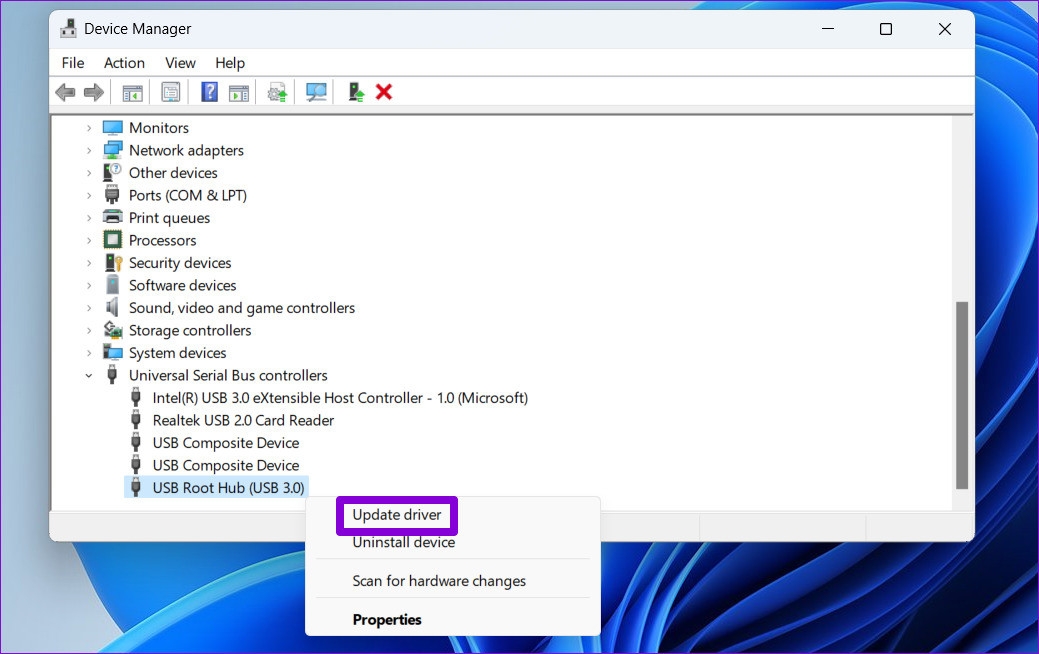Choose Update driver from the context menu
This screenshot has height=654, width=1039.
pos(396,514)
